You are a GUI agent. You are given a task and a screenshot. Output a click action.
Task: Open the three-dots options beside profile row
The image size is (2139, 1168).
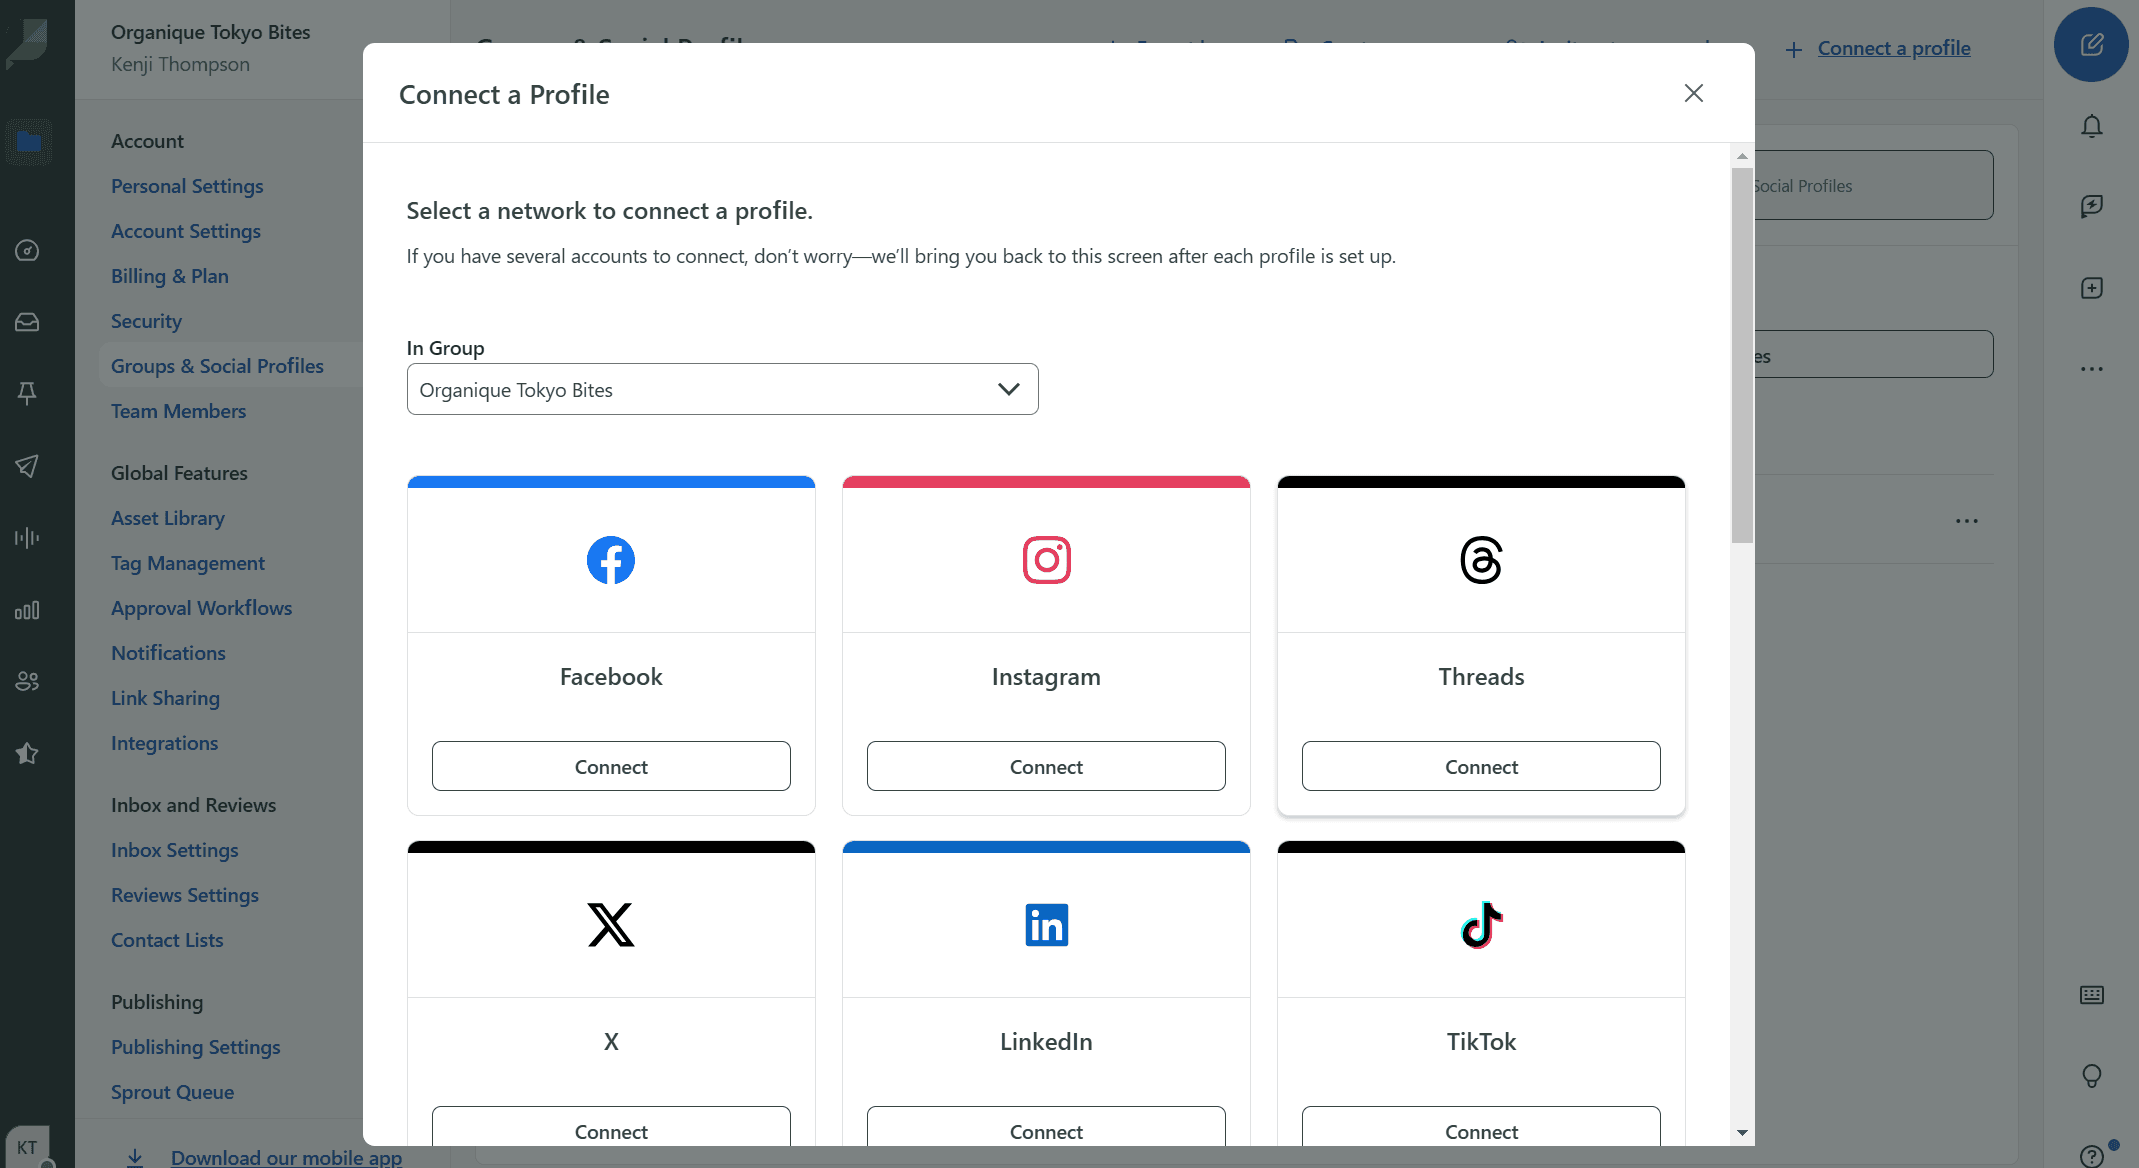(x=1966, y=521)
